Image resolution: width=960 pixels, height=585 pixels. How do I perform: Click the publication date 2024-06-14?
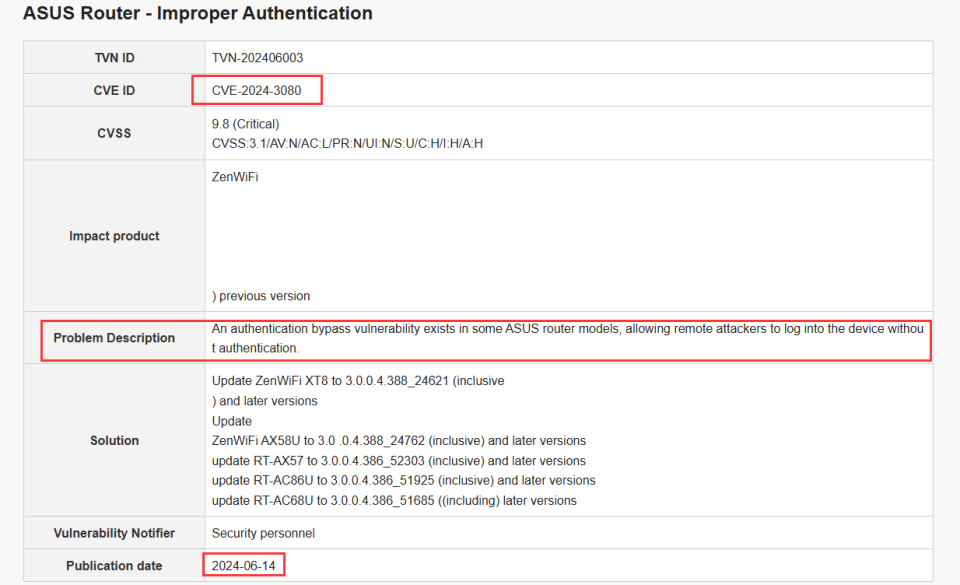click(x=244, y=566)
